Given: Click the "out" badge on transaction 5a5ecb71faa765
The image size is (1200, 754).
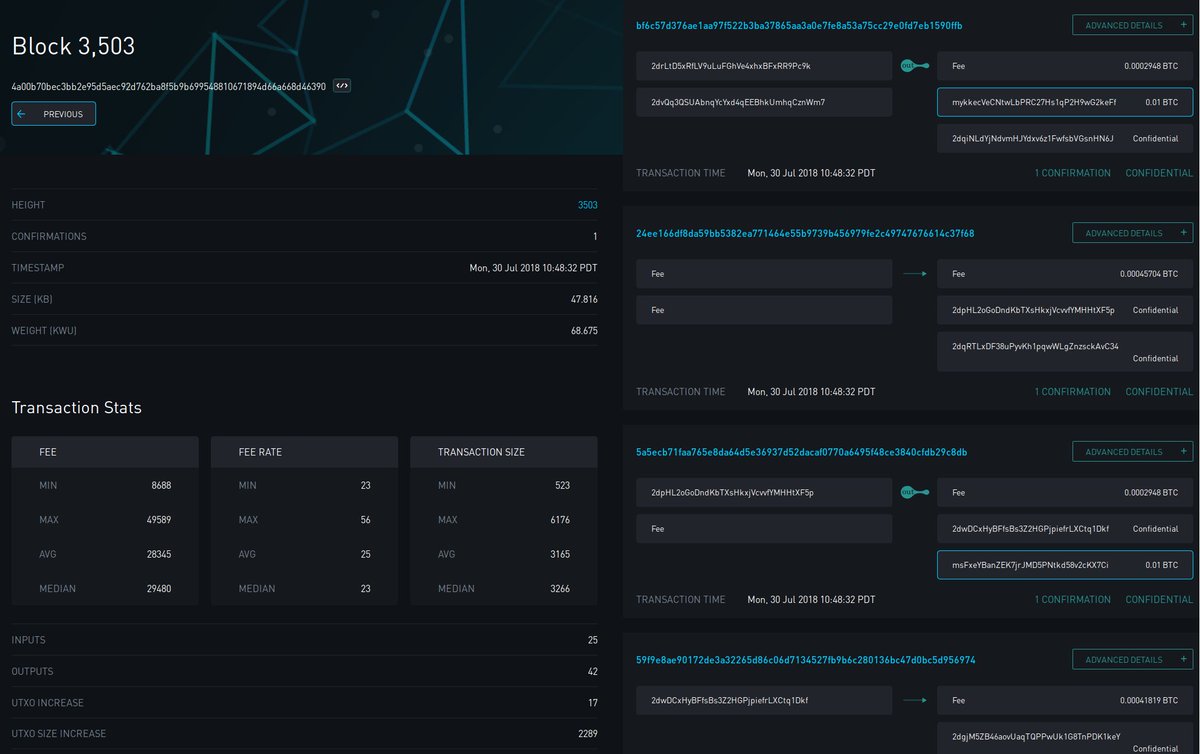Looking at the screenshot, I should (x=907, y=492).
